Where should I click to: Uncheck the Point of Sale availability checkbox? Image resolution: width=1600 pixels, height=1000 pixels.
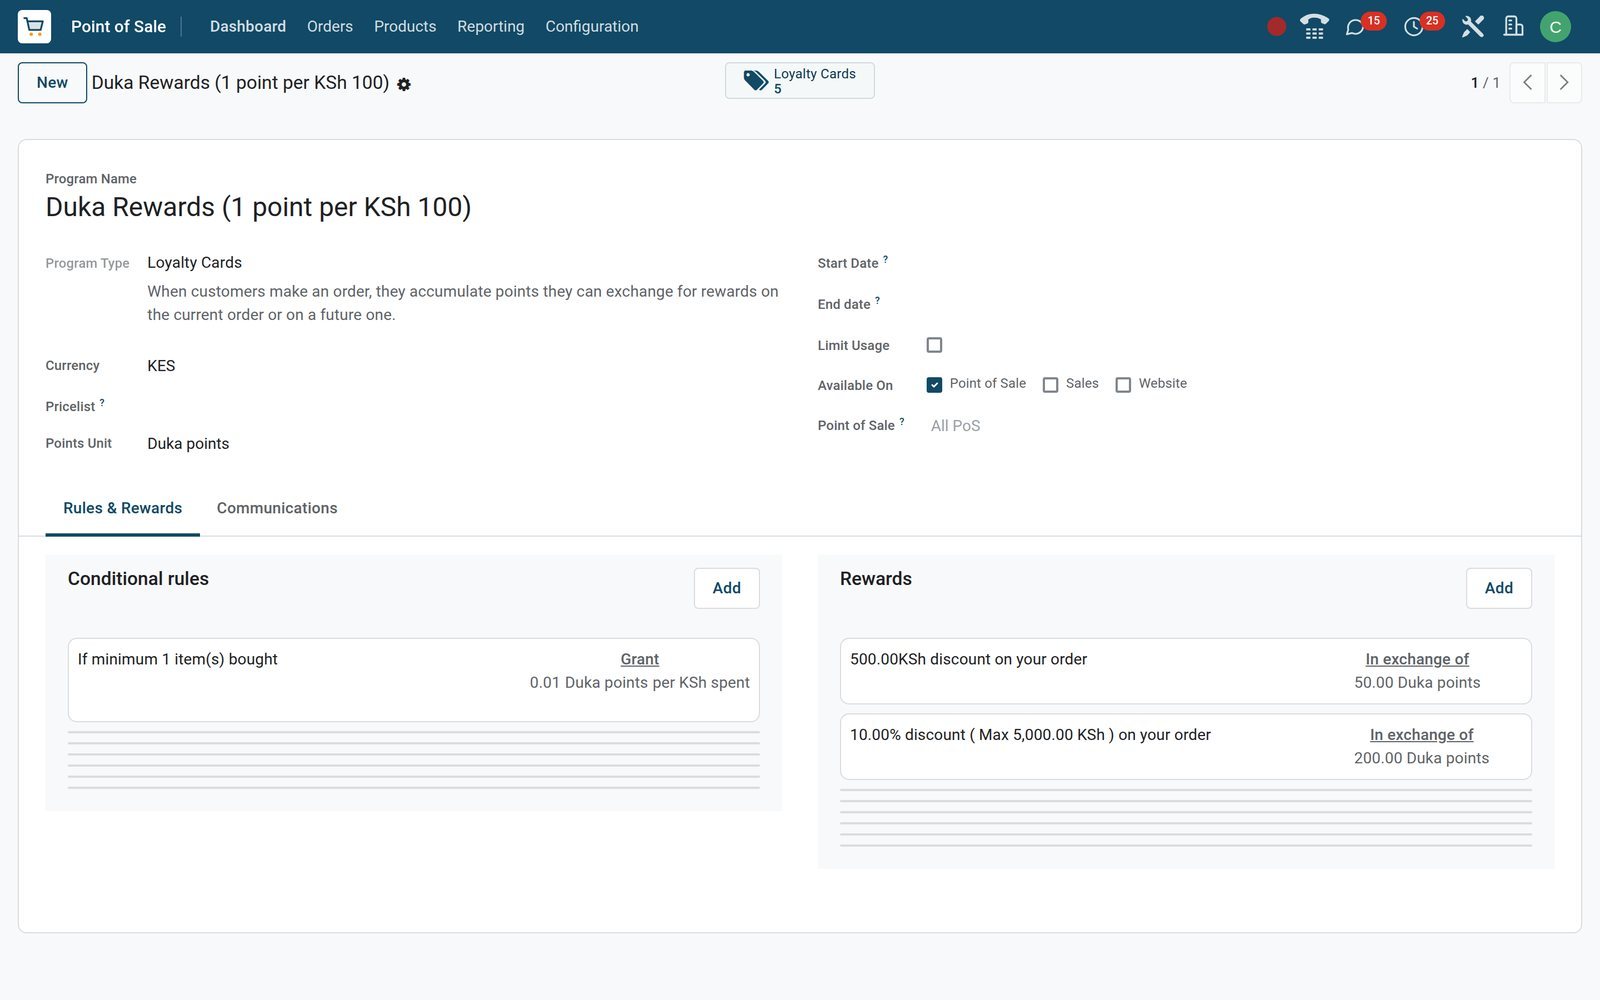pos(934,385)
